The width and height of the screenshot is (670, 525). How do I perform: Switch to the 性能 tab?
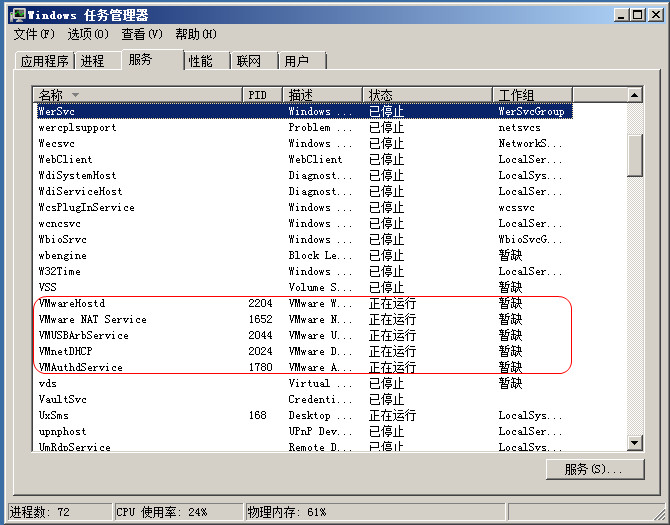click(x=200, y=61)
